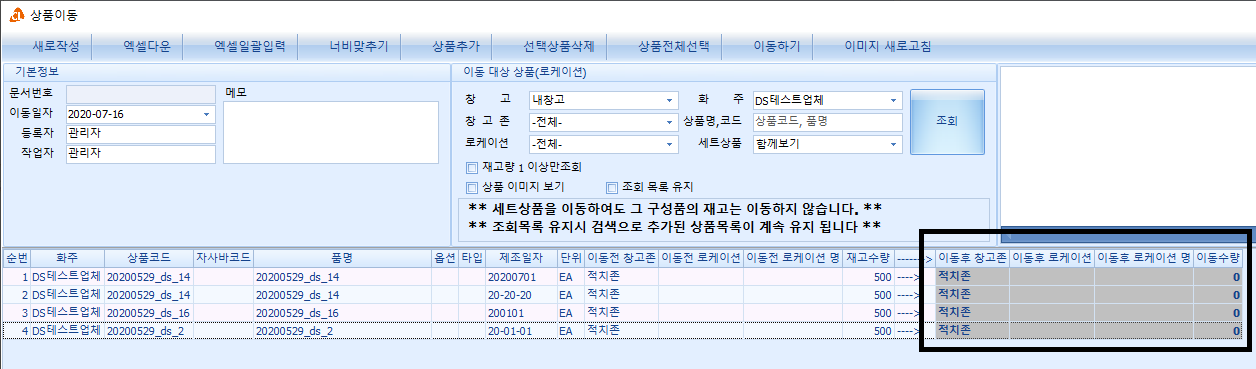This screenshot has width=1256, height=369.
Task: Expand the 화주 dropdown DS테스트업체
Action: point(893,100)
